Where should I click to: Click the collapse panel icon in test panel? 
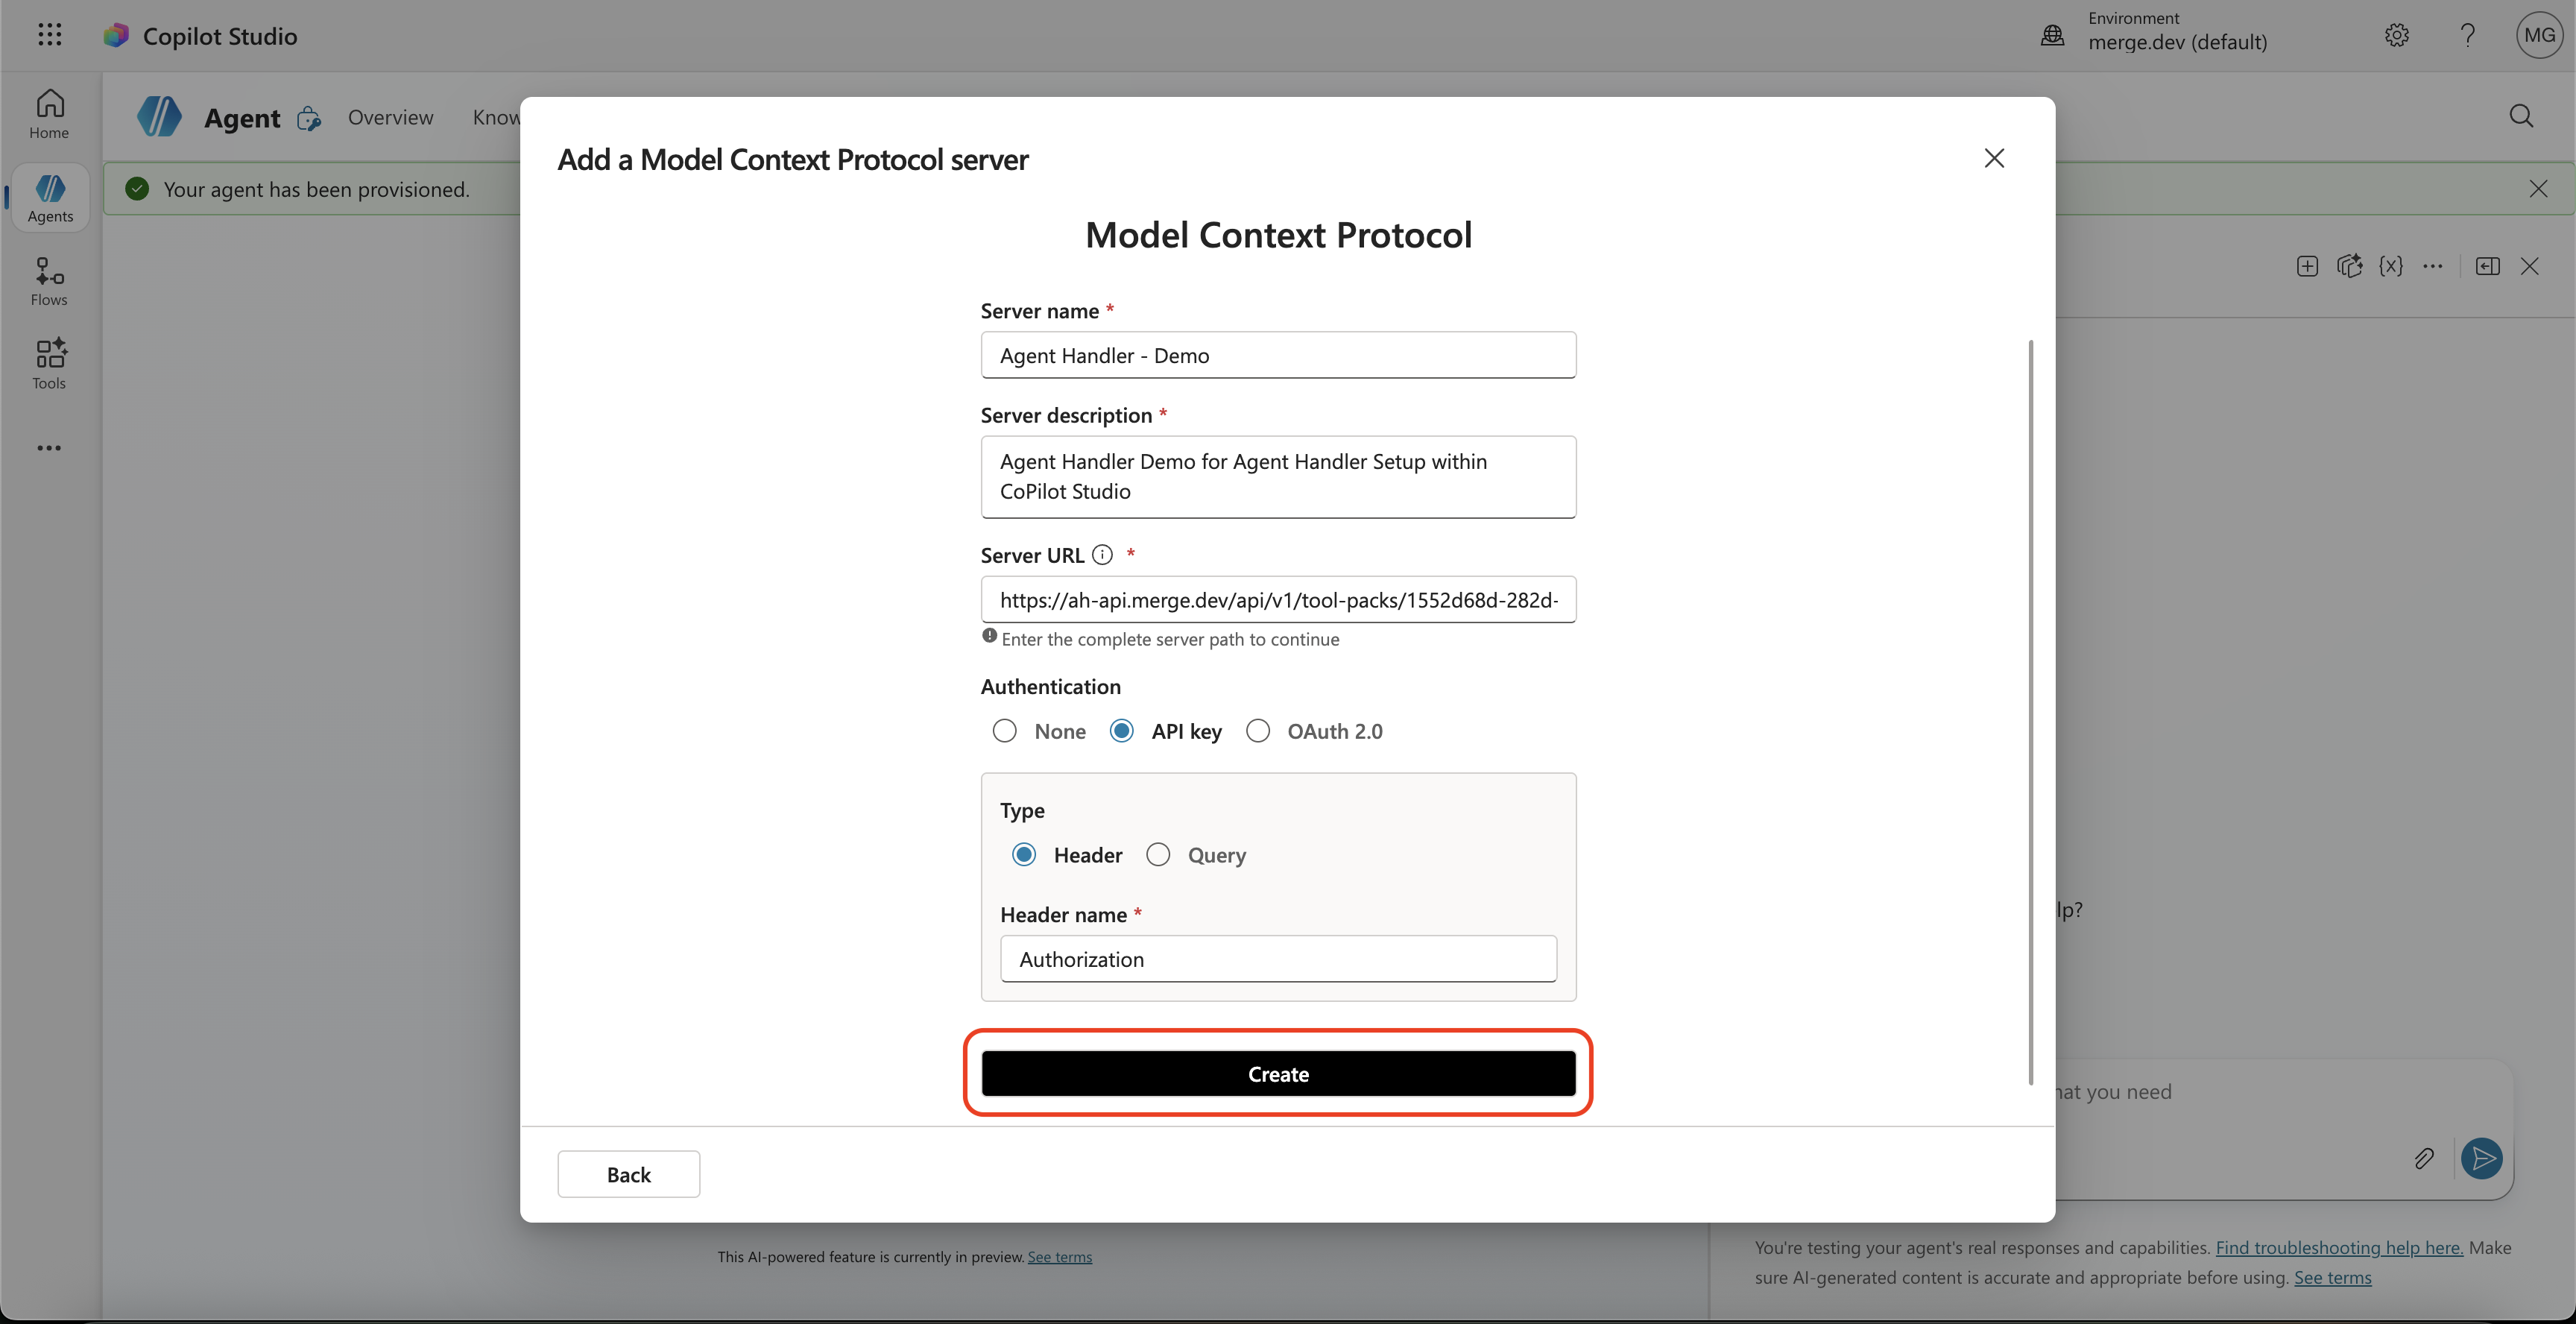click(x=2487, y=266)
